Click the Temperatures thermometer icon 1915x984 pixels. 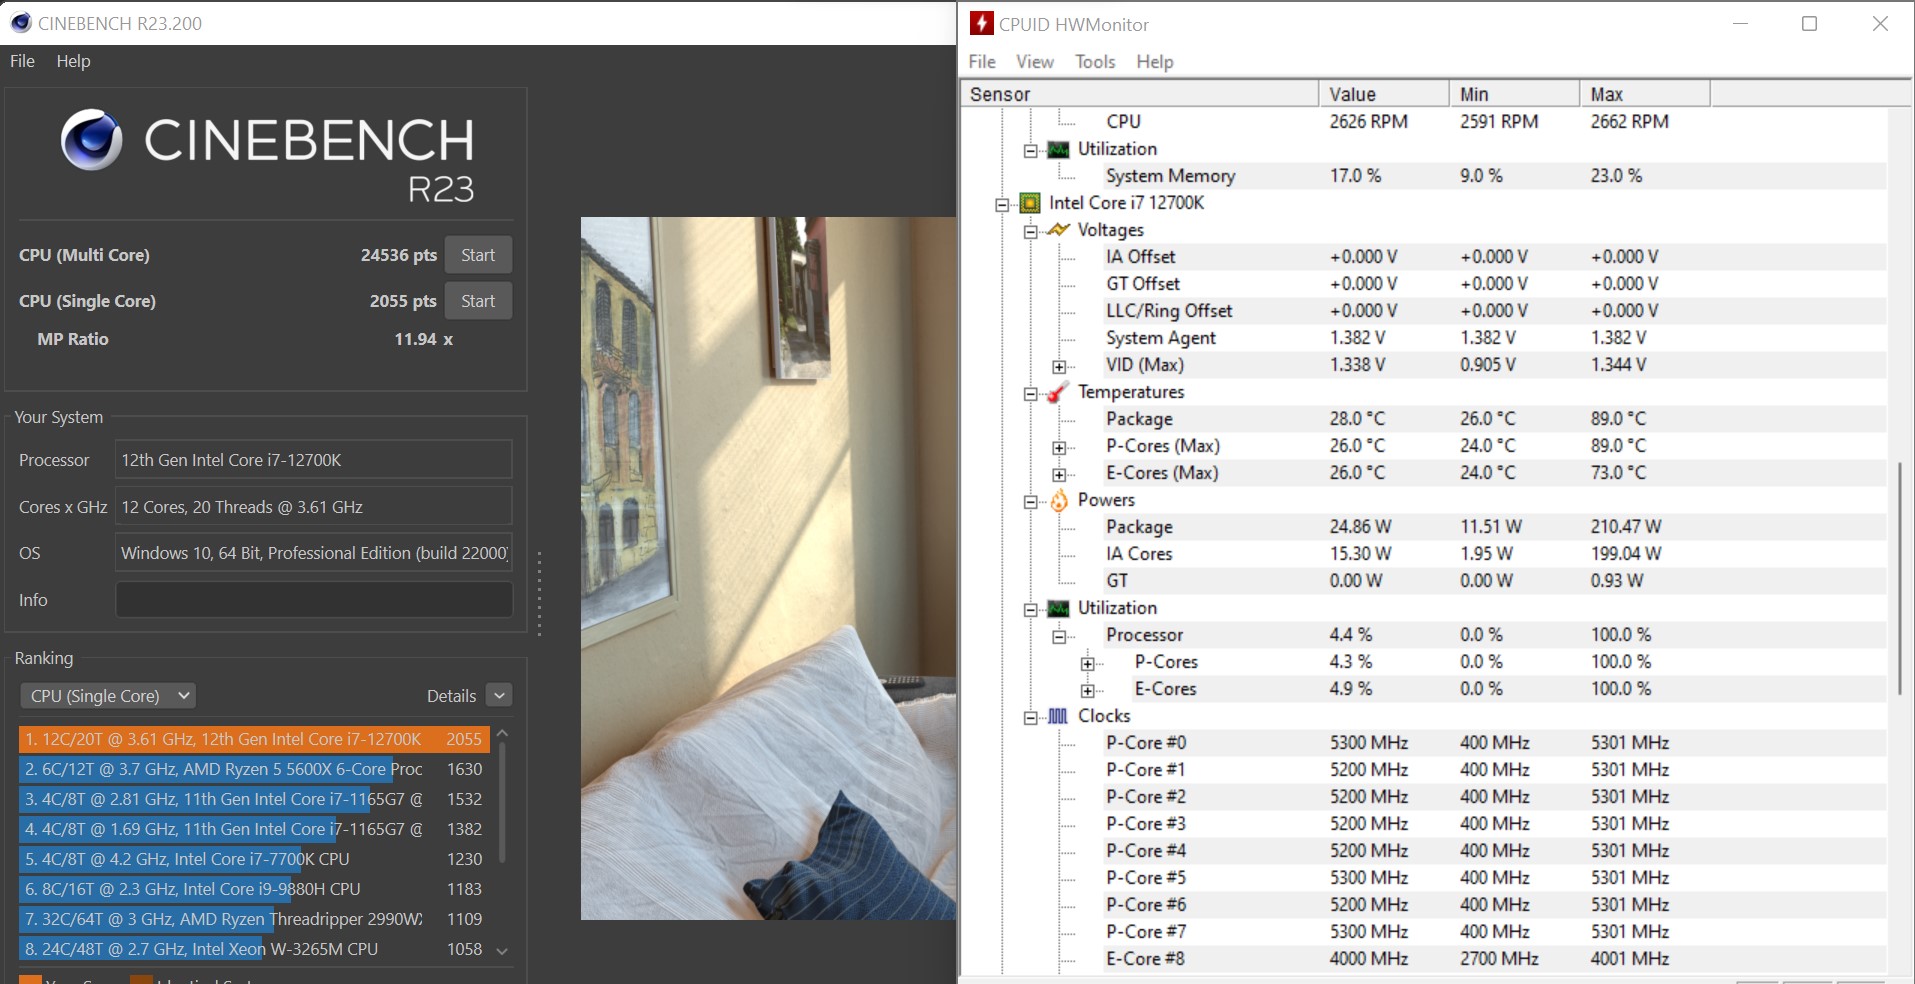pos(1058,392)
